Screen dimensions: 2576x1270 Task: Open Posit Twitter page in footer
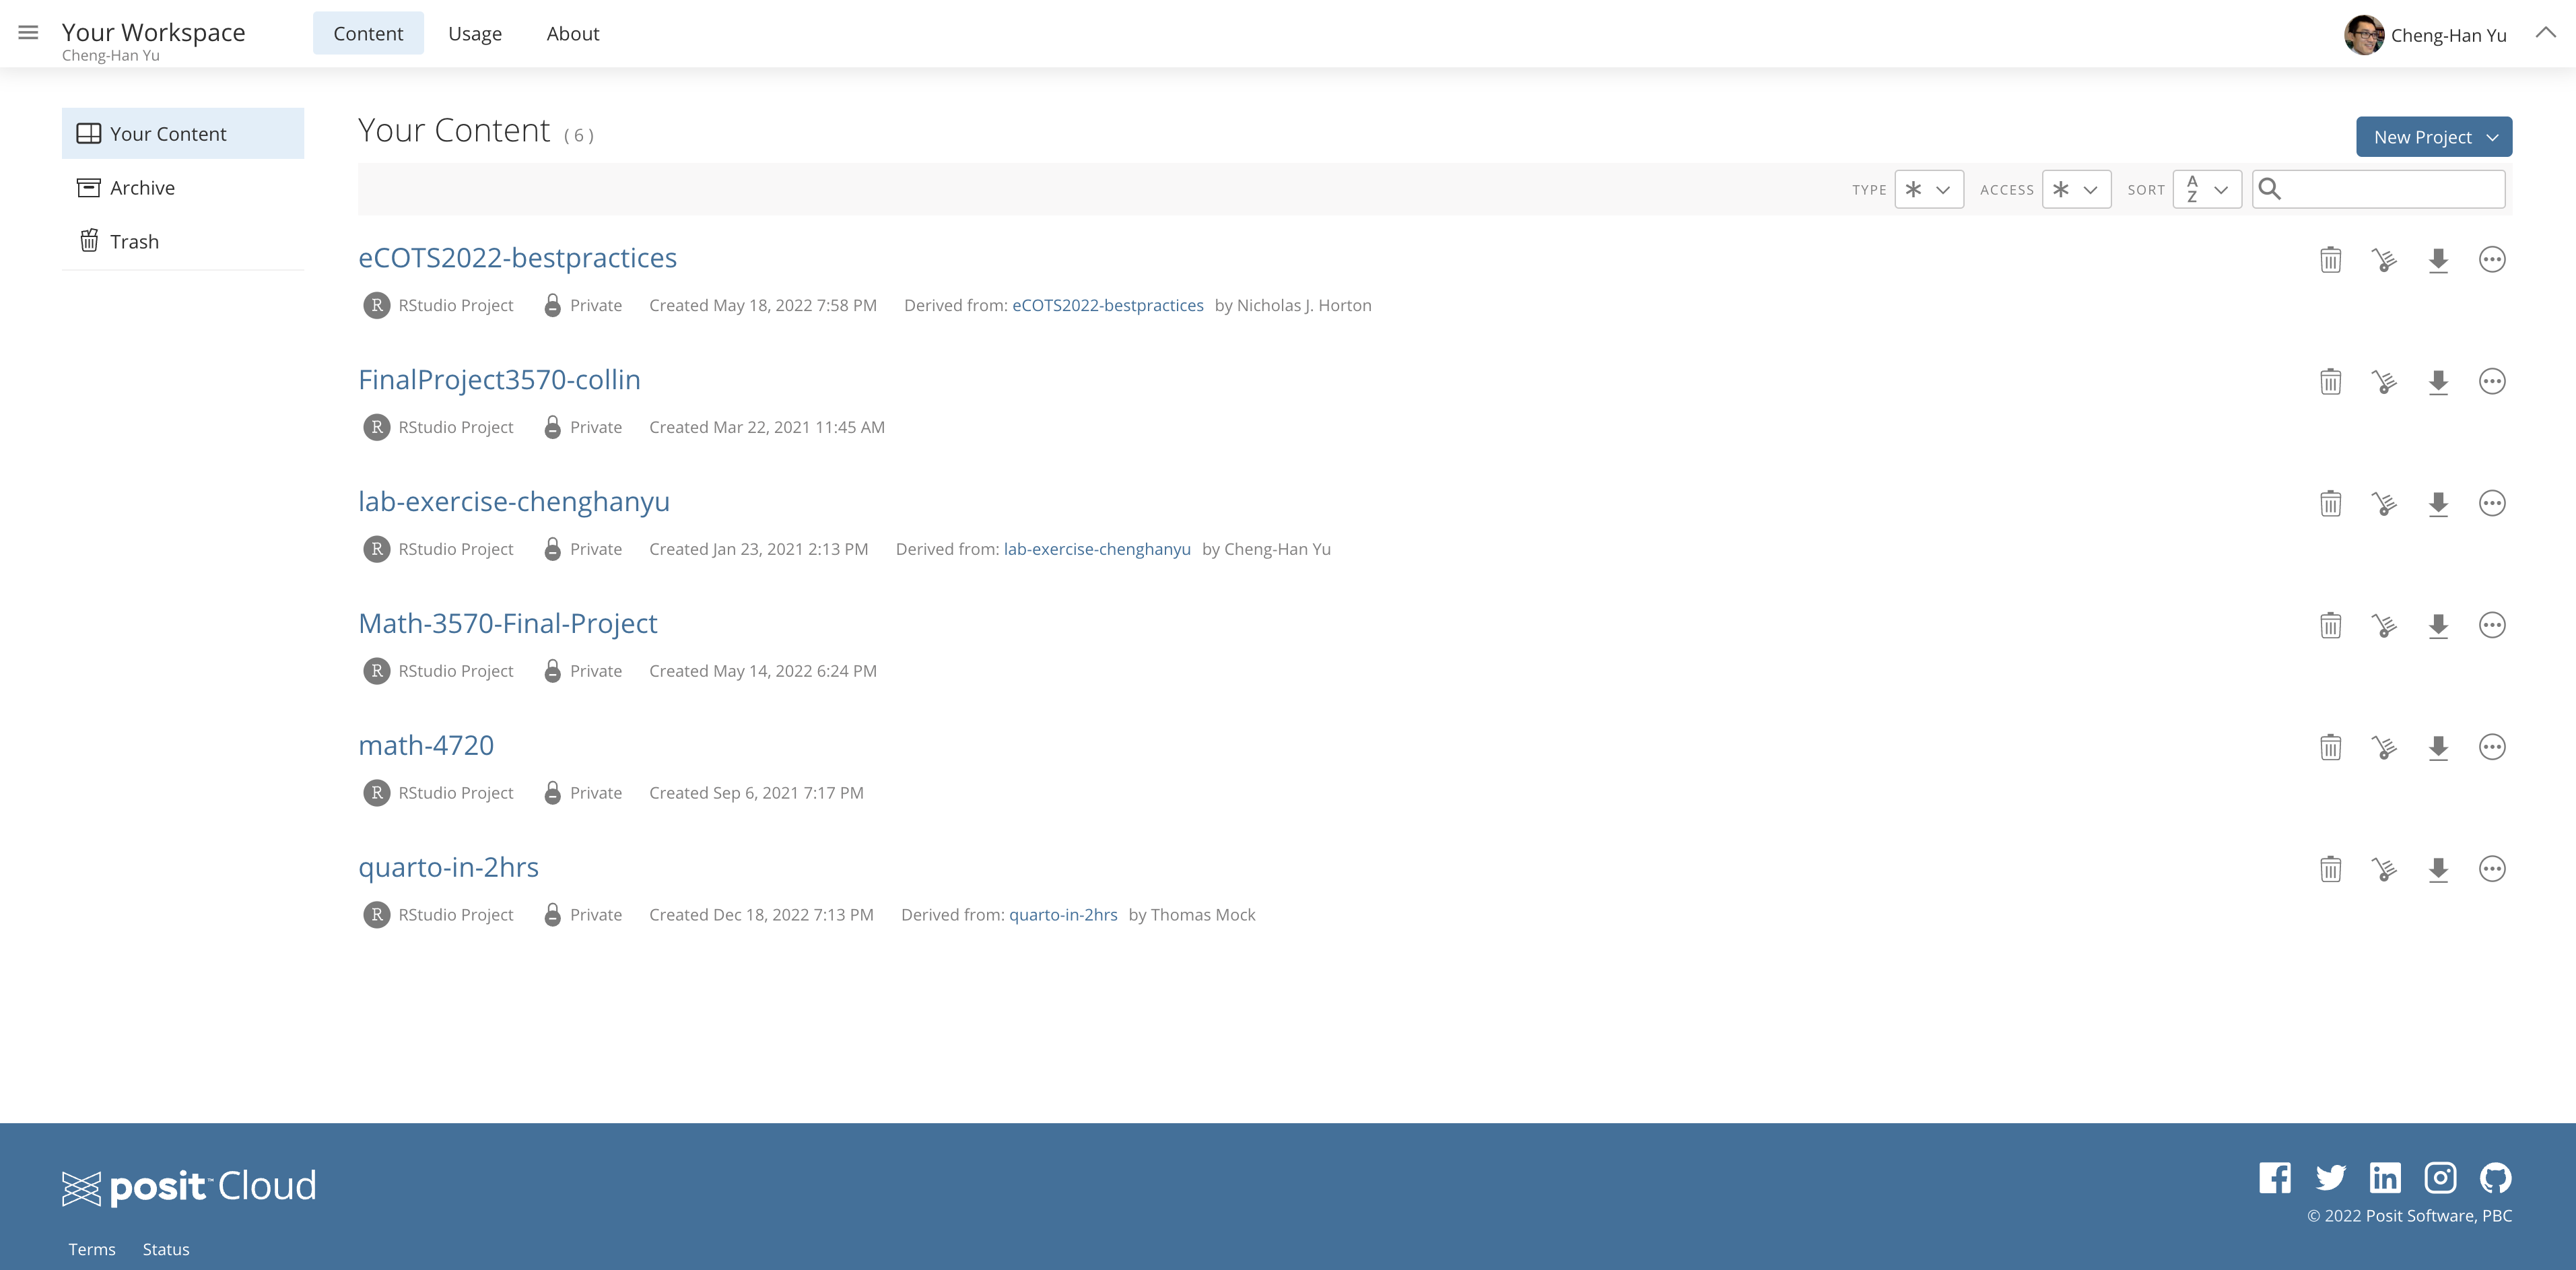(x=2330, y=1178)
